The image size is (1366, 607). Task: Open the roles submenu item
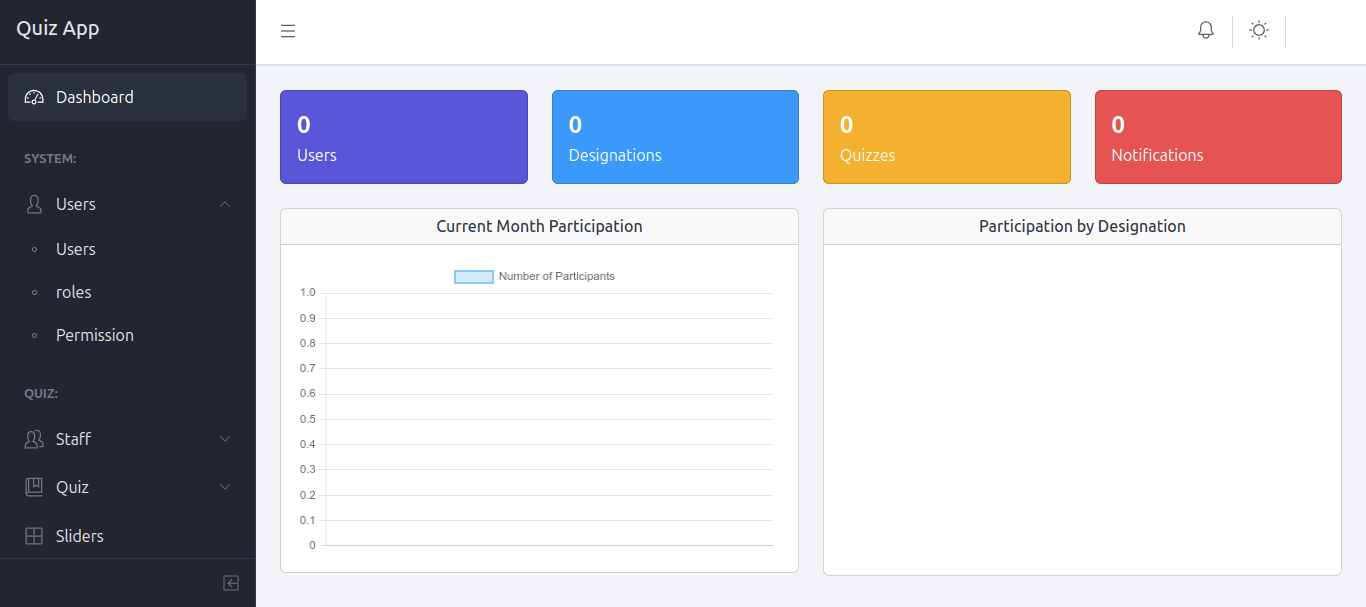tap(73, 292)
